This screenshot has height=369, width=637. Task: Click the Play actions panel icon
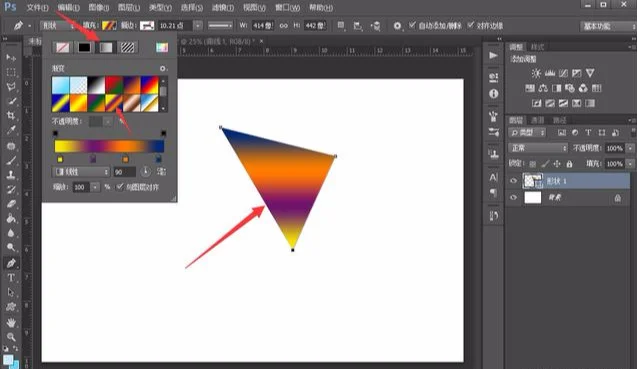click(493, 55)
